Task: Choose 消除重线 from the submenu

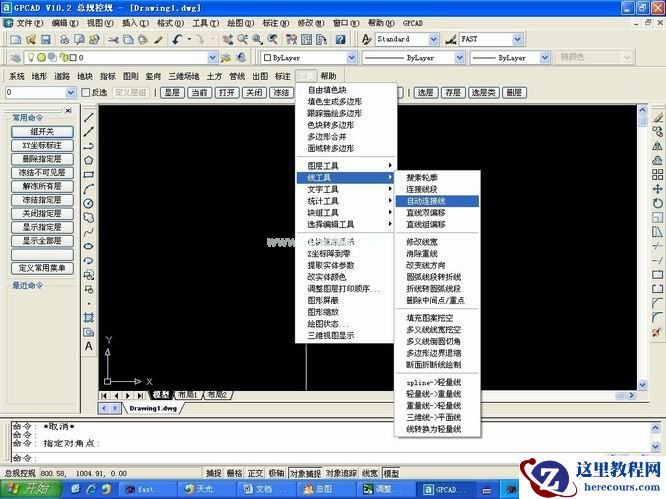Action: 437,254
